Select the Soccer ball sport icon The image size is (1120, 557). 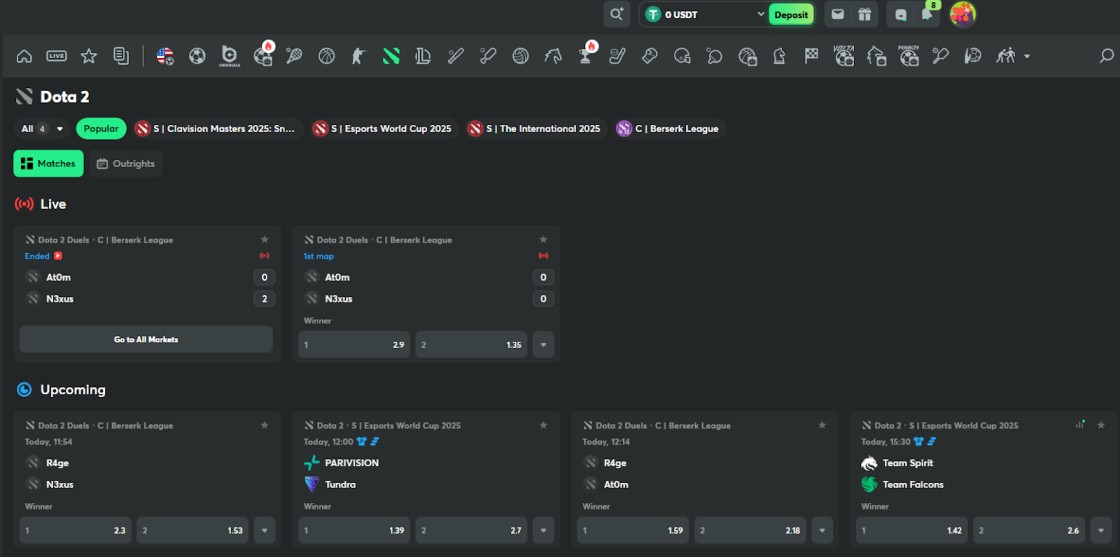[x=197, y=56]
